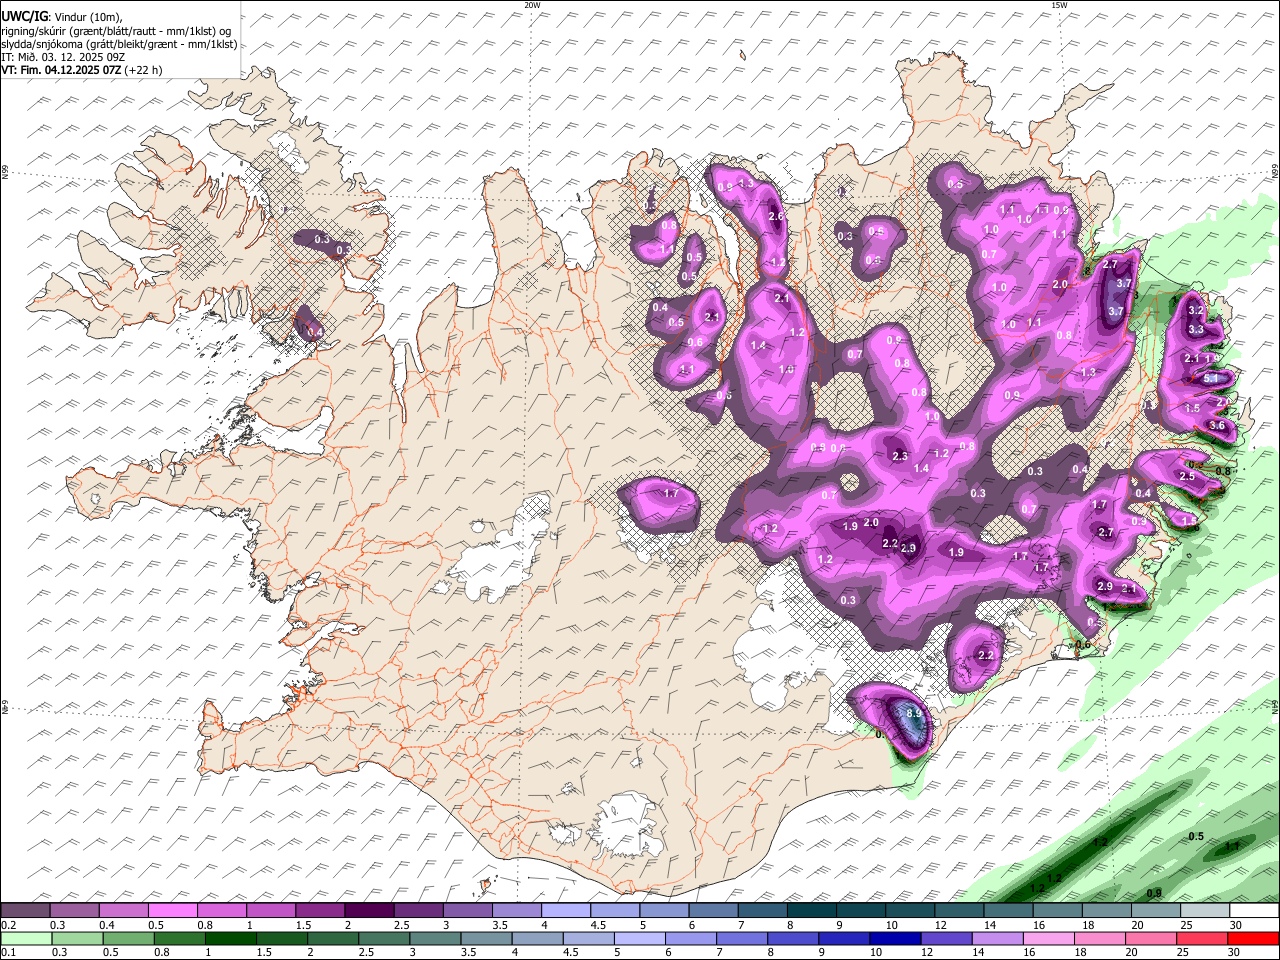Click the UWC/IG Vindur (10m) title text
Image resolution: width=1280 pixels, height=960 pixels.
tap(62, 16)
